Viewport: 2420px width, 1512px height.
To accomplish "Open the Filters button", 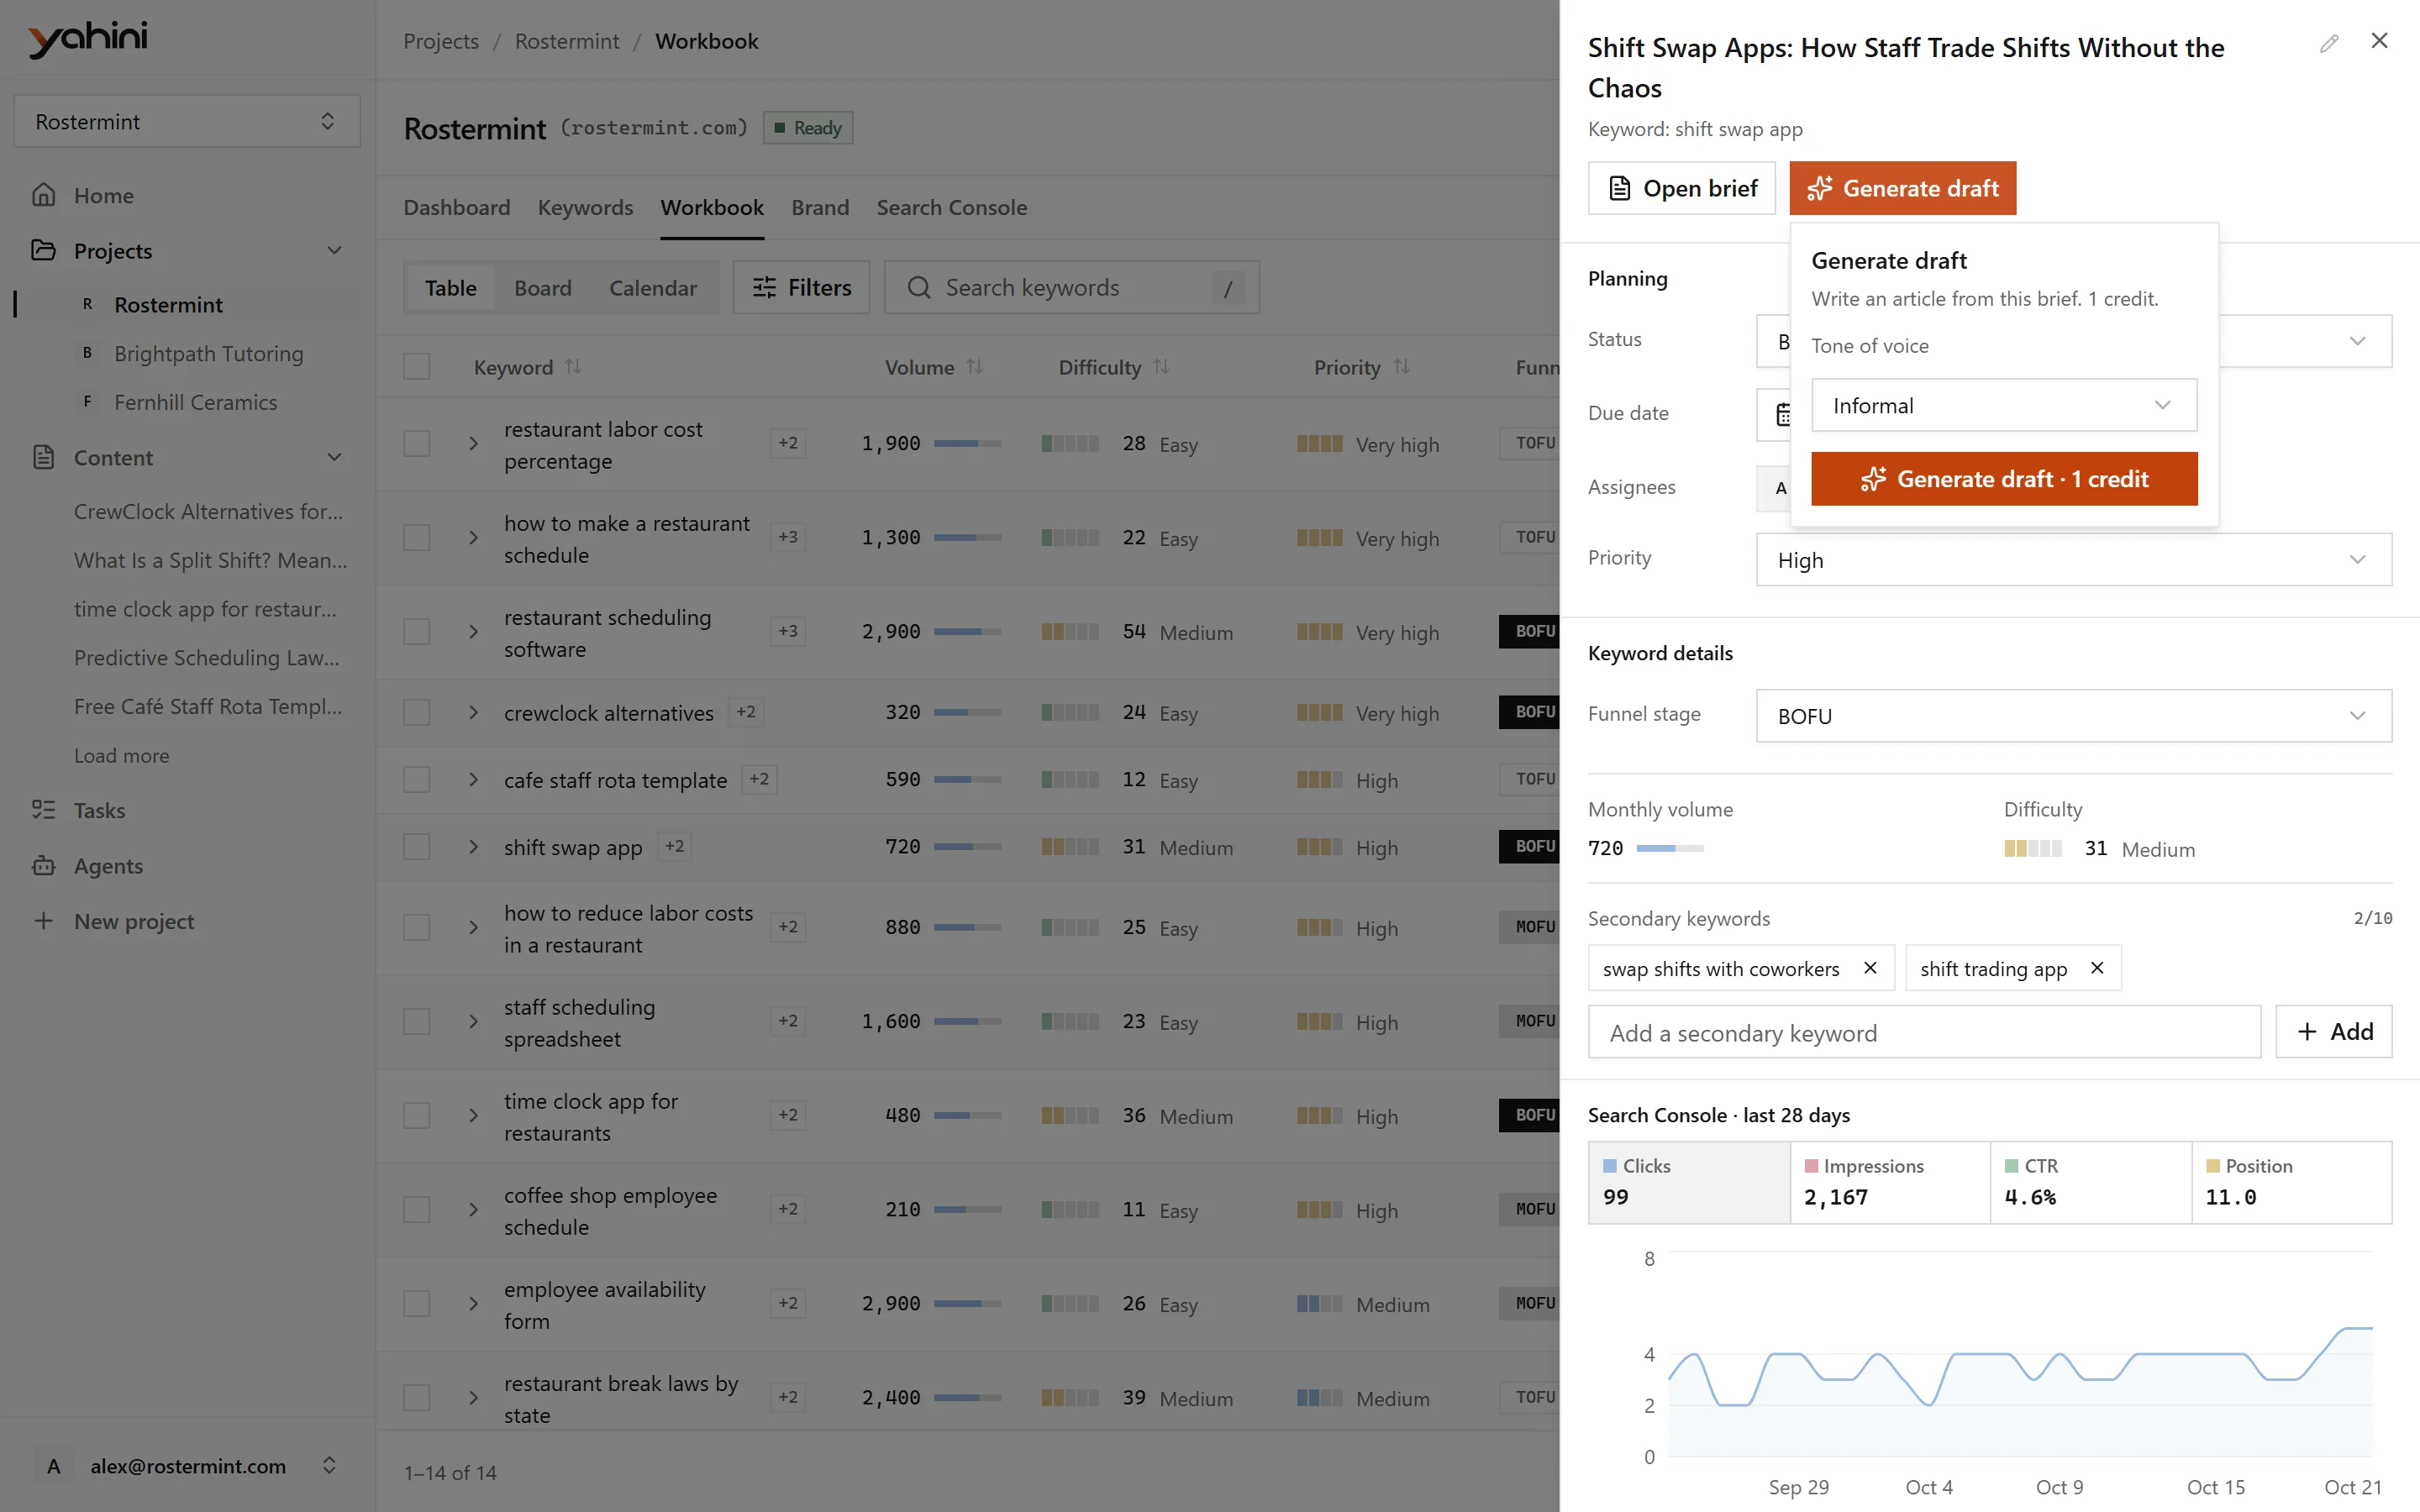I will coord(801,288).
